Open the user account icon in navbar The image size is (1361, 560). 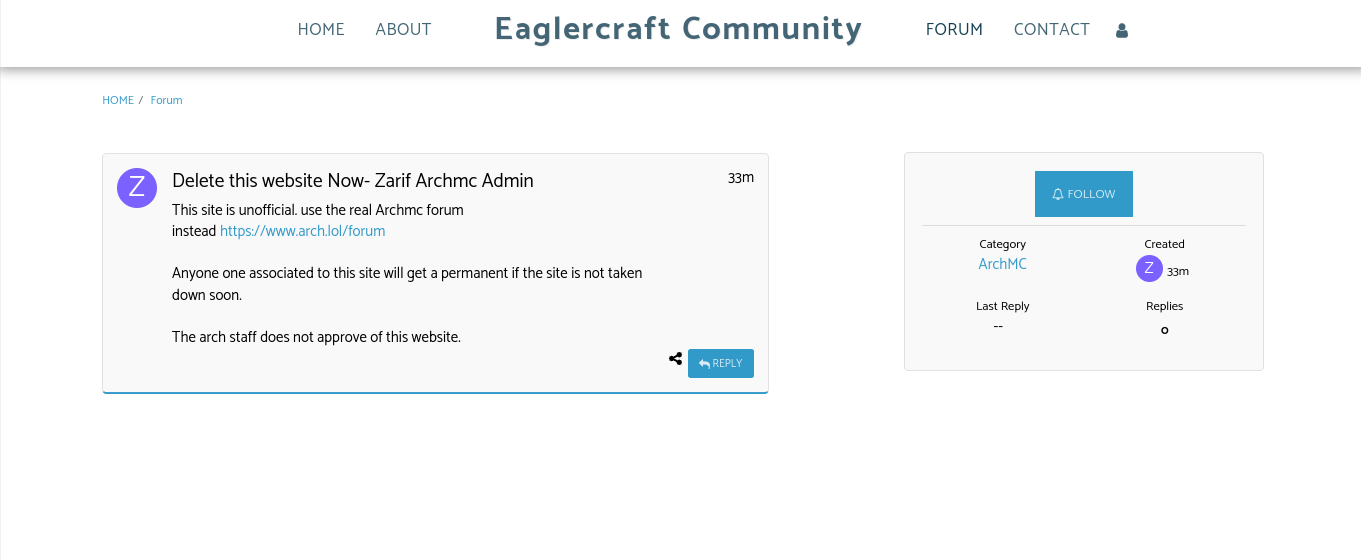(1121, 31)
